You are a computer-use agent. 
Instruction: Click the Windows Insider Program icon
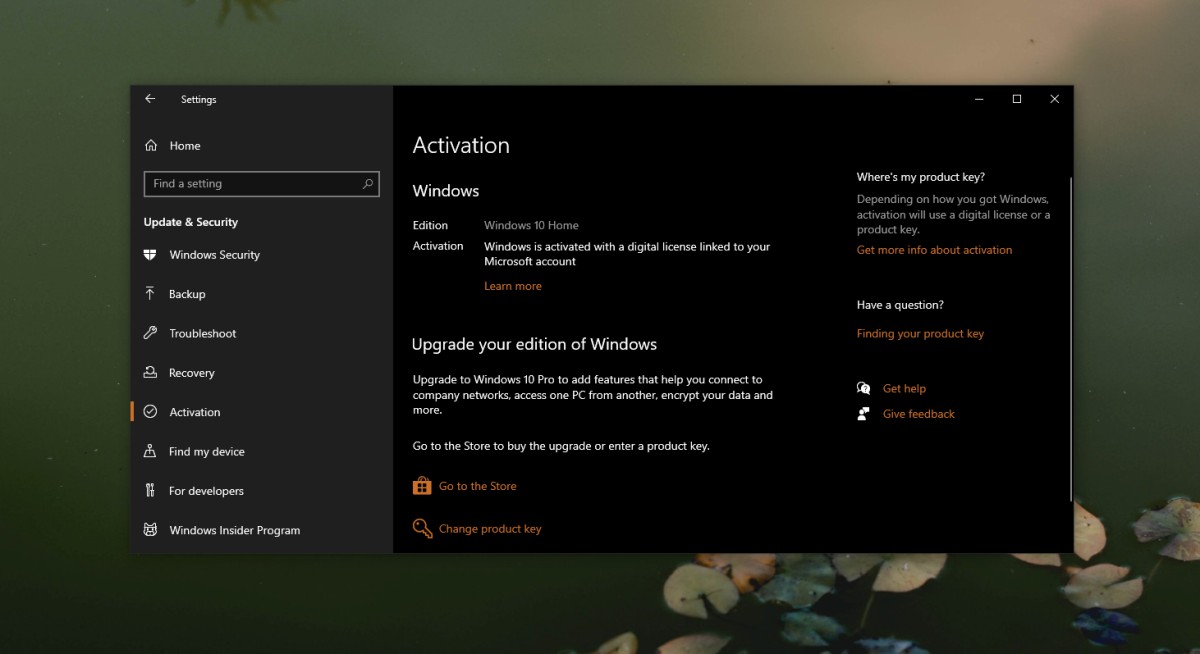tap(150, 530)
